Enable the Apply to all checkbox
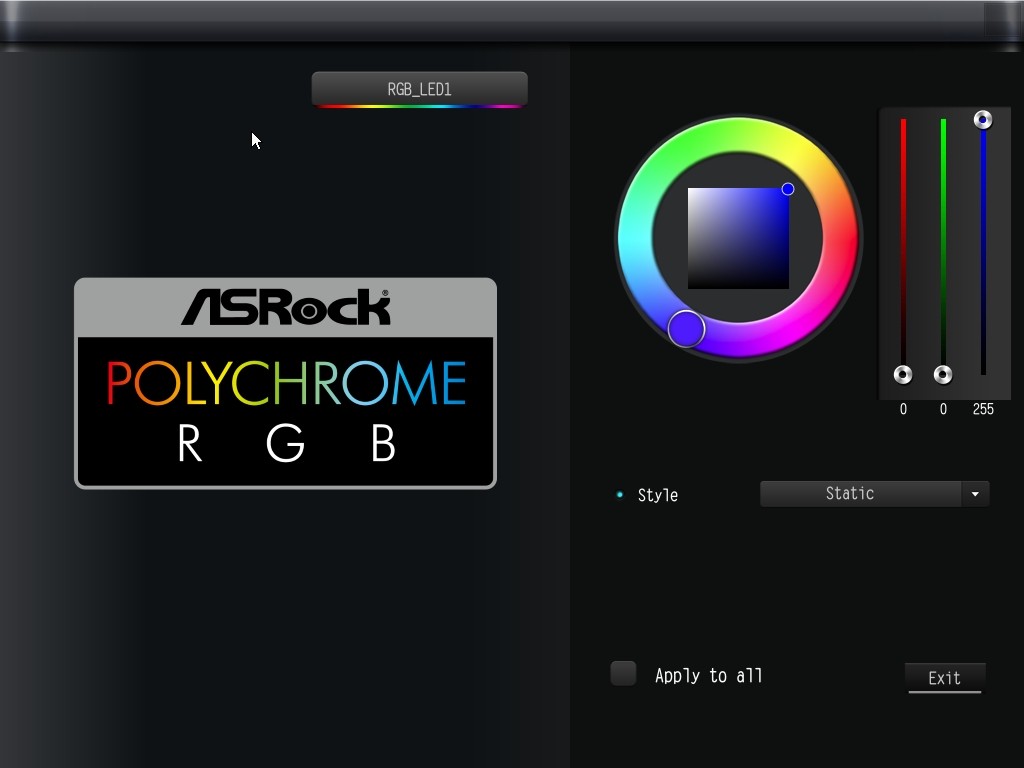This screenshot has width=1024, height=768. pyautogui.click(x=623, y=673)
